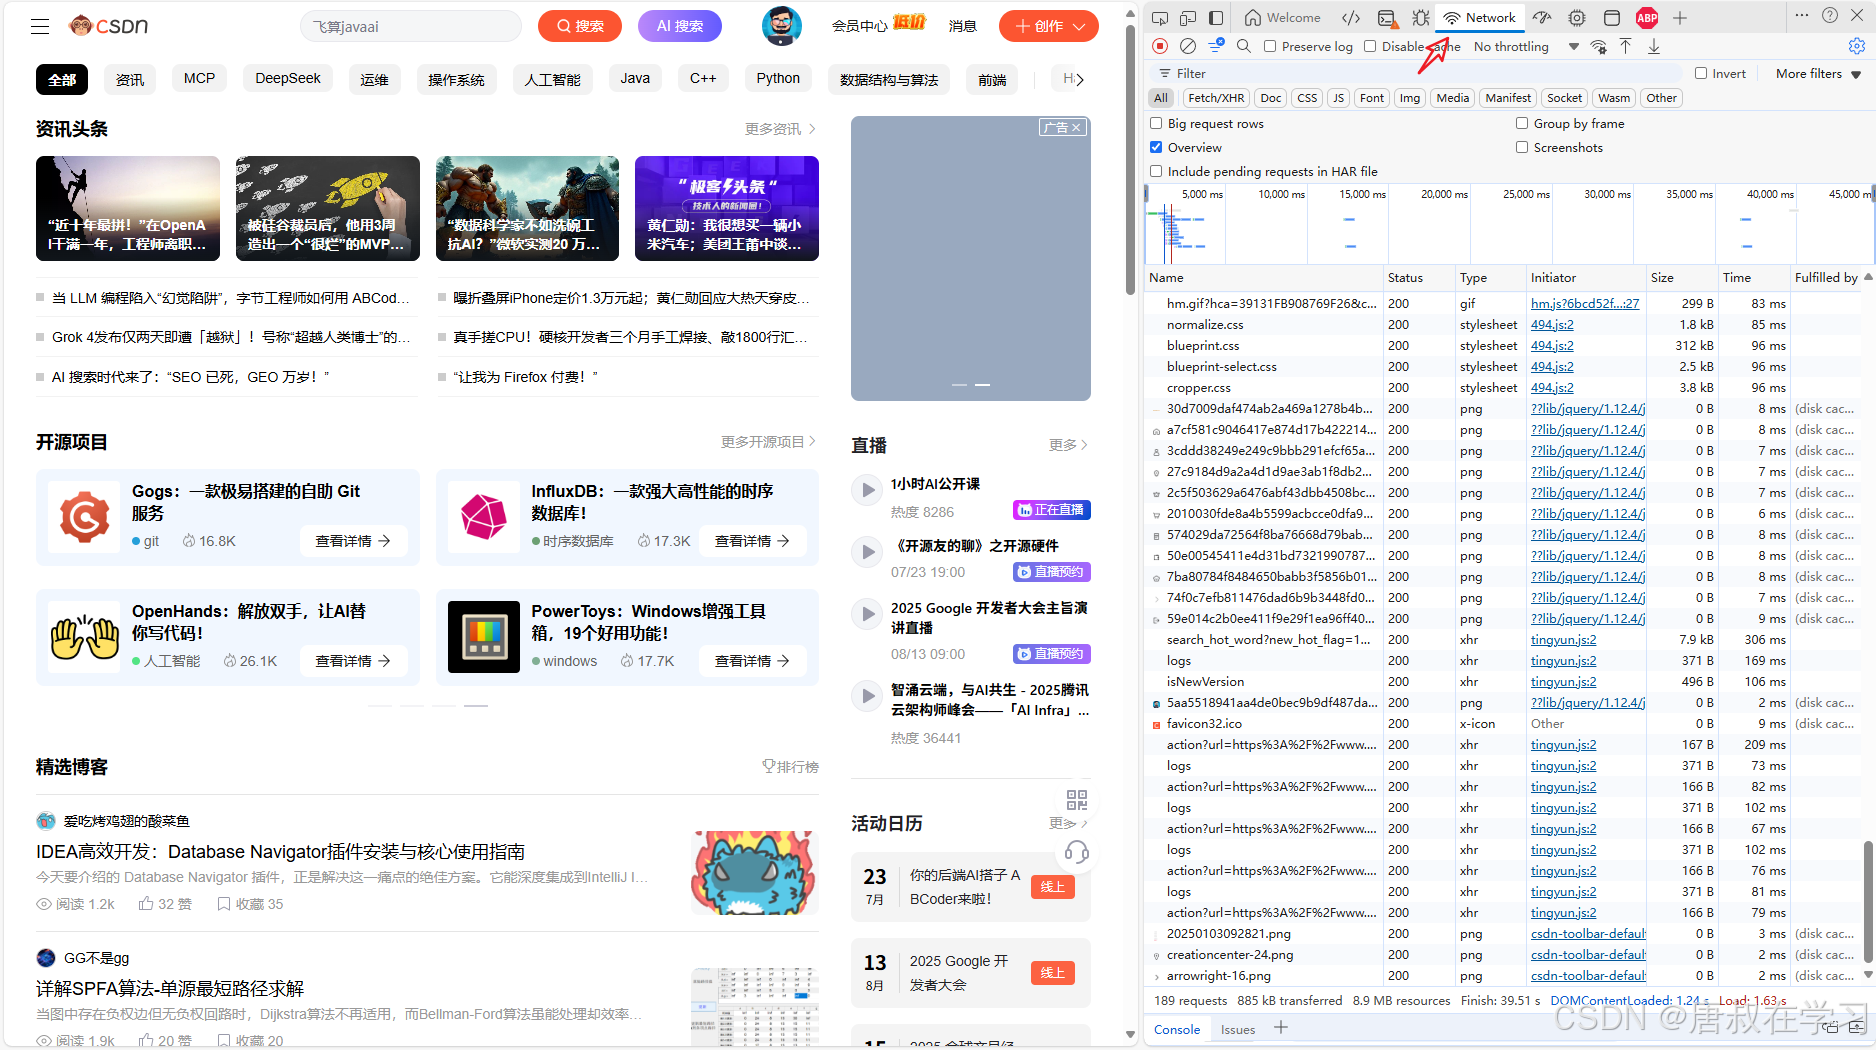
Task: Add another tool with plus icon
Action: (x=1680, y=18)
